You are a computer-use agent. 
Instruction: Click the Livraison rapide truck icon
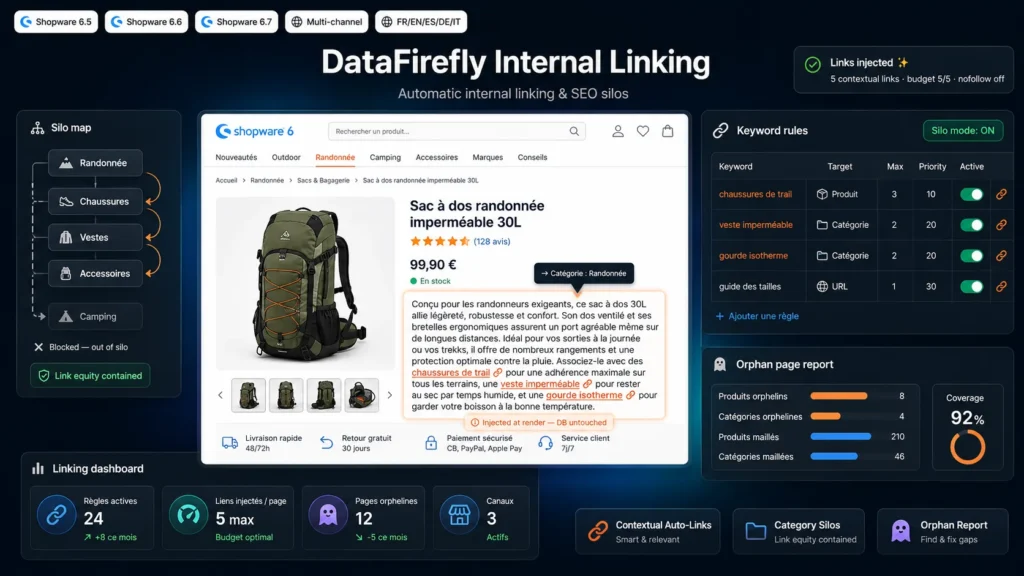(230, 443)
